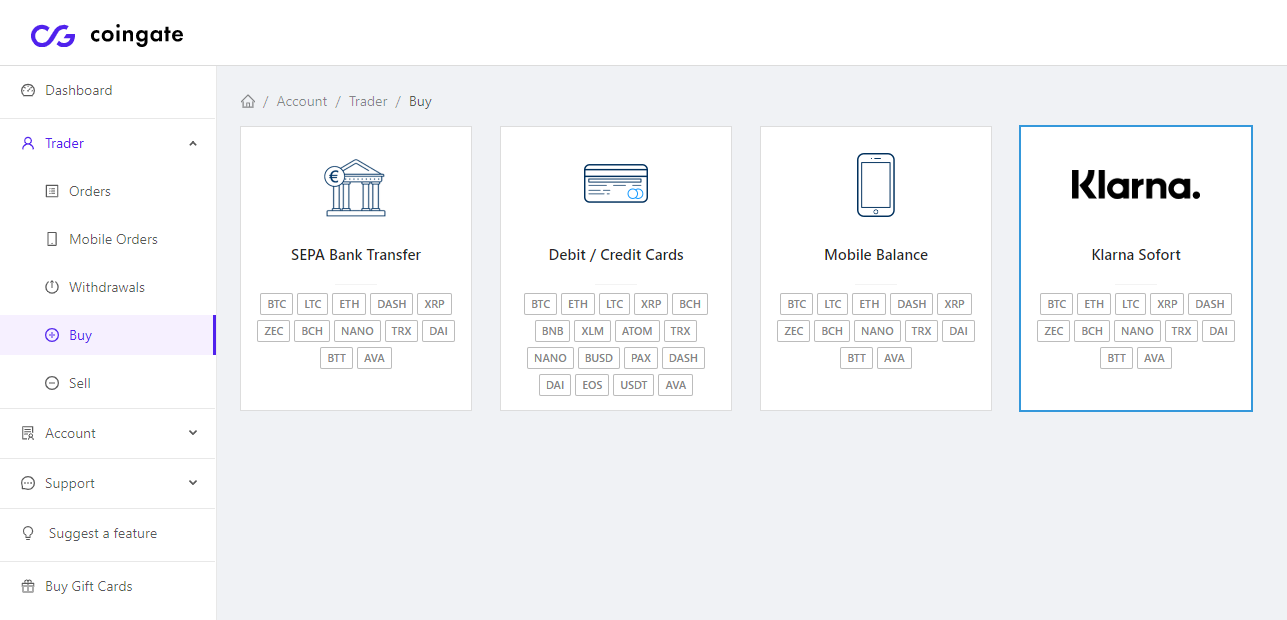Viewport: 1287px width, 620px height.
Task: Click the Dashboard gauge icon
Action: [28, 90]
